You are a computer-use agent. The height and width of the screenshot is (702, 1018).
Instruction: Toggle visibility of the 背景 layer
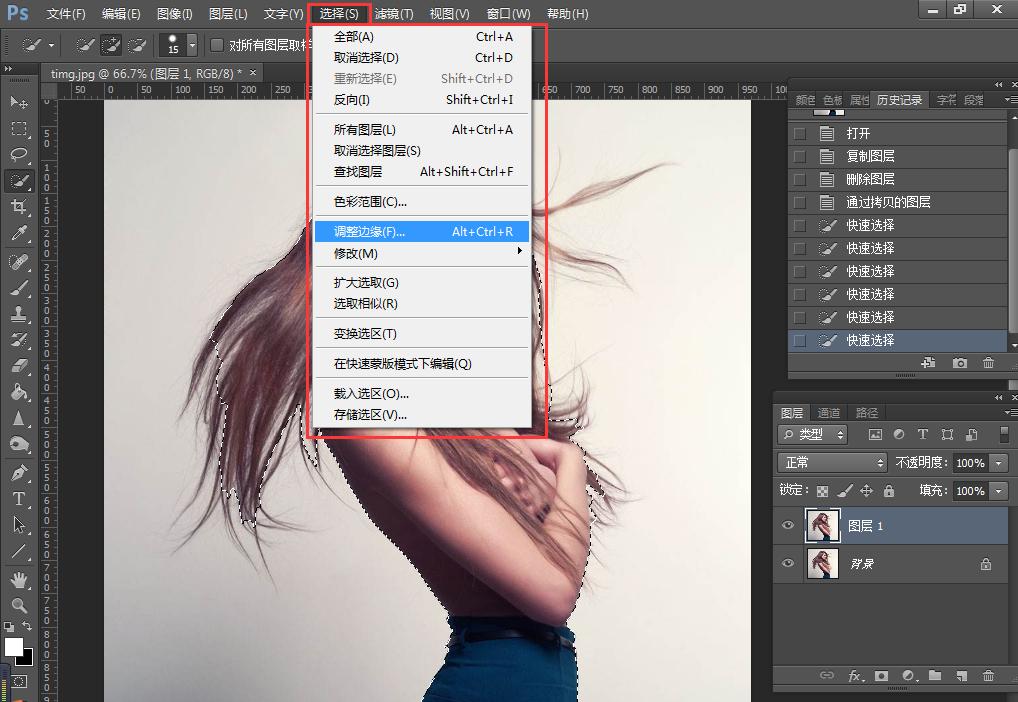pos(788,564)
